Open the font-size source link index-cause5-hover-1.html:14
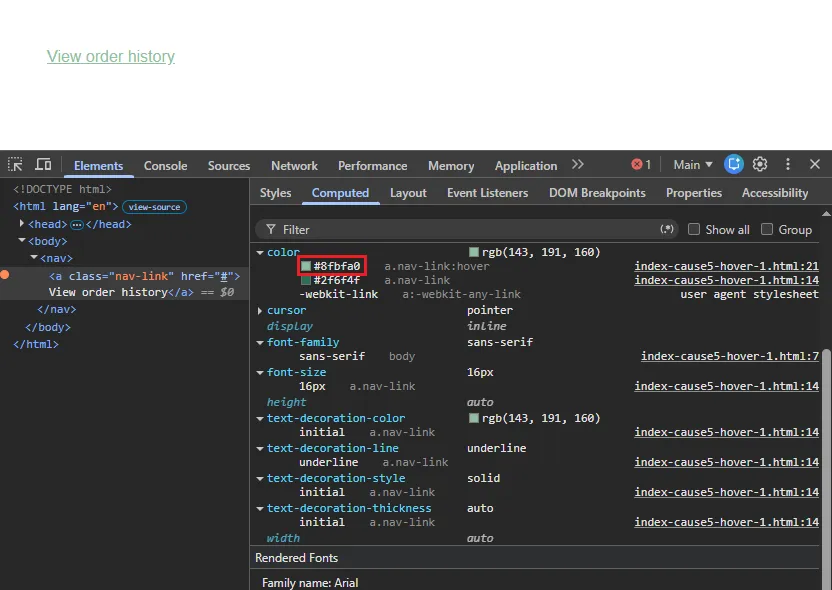Viewport: 832px width, 590px height. (726, 386)
